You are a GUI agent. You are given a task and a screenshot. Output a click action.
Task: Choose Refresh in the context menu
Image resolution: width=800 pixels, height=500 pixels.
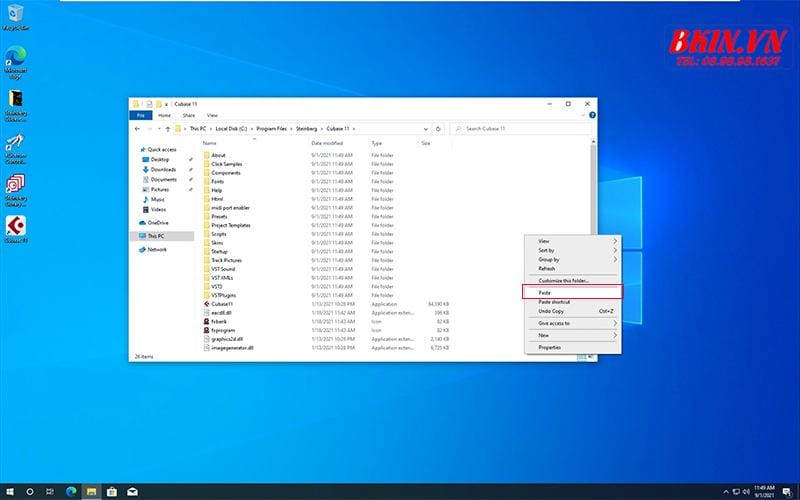point(573,268)
